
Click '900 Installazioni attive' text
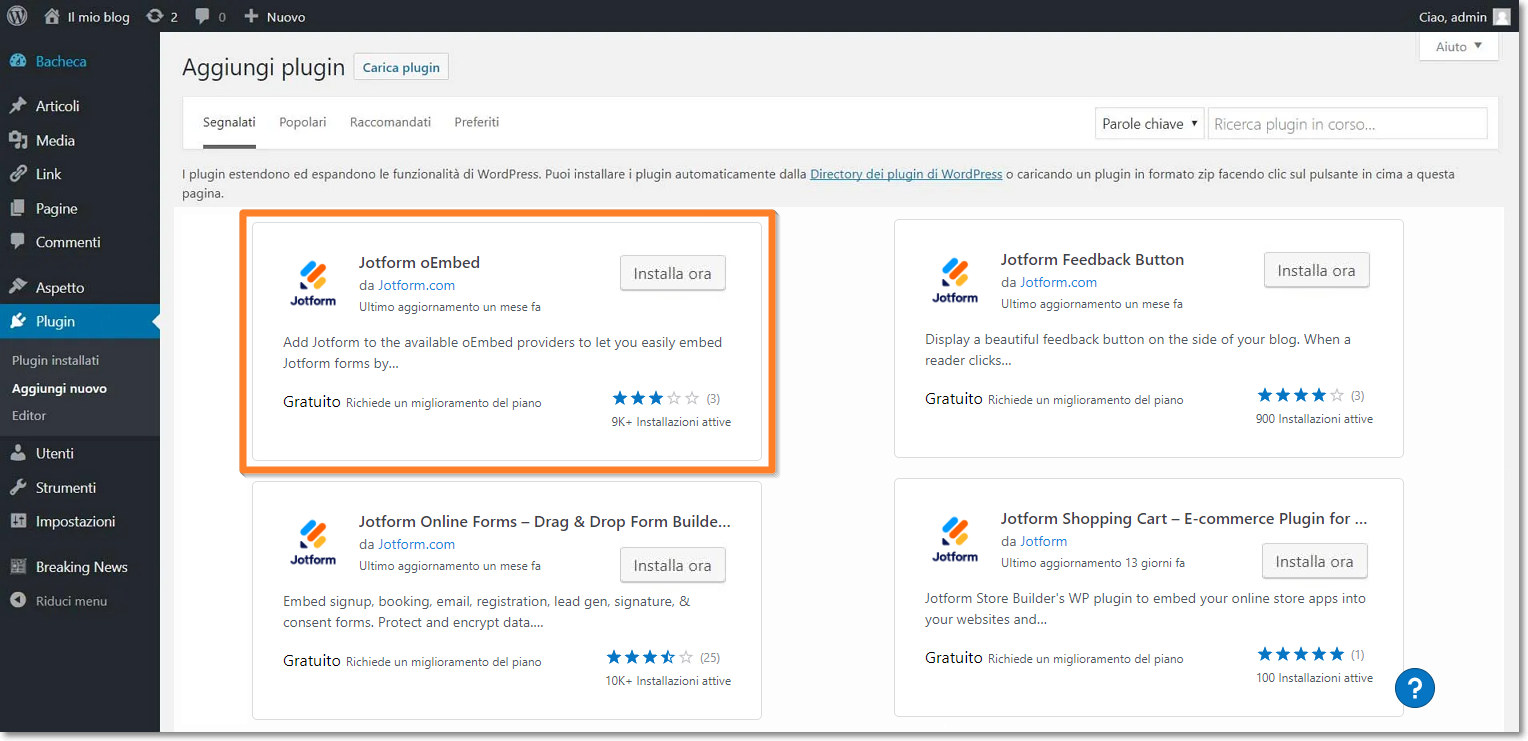point(1314,419)
